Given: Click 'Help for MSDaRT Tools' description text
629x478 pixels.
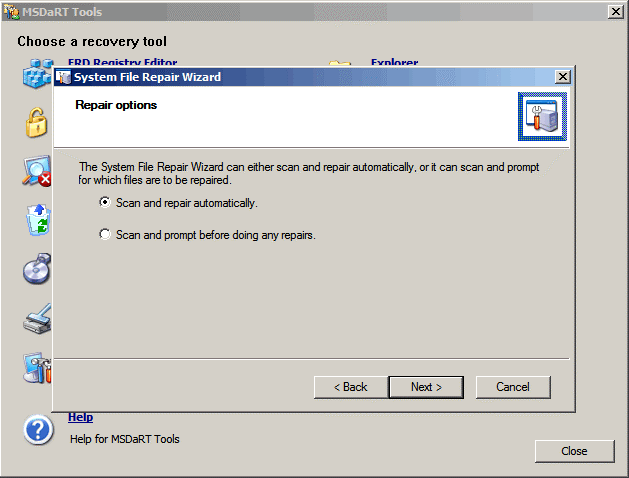Looking at the screenshot, I should point(125,439).
